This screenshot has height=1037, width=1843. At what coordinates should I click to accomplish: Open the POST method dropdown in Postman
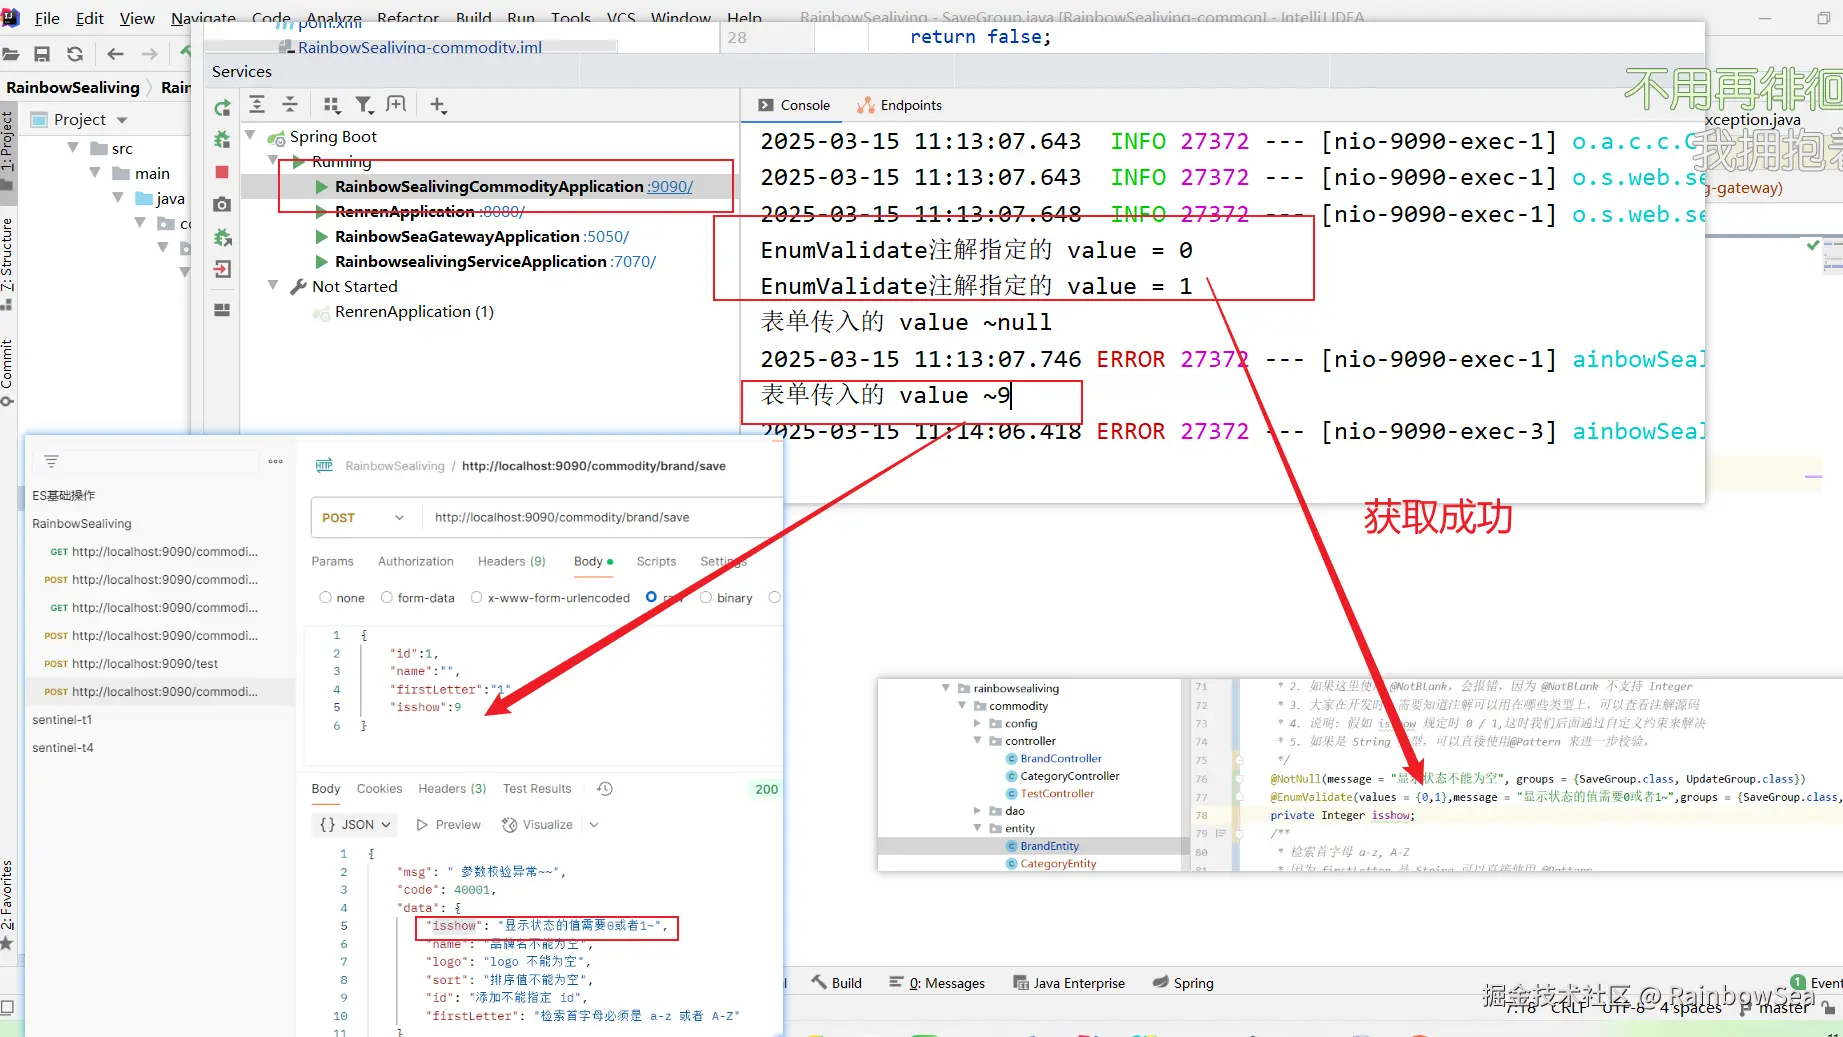pyautogui.click(x=364, y=518)
